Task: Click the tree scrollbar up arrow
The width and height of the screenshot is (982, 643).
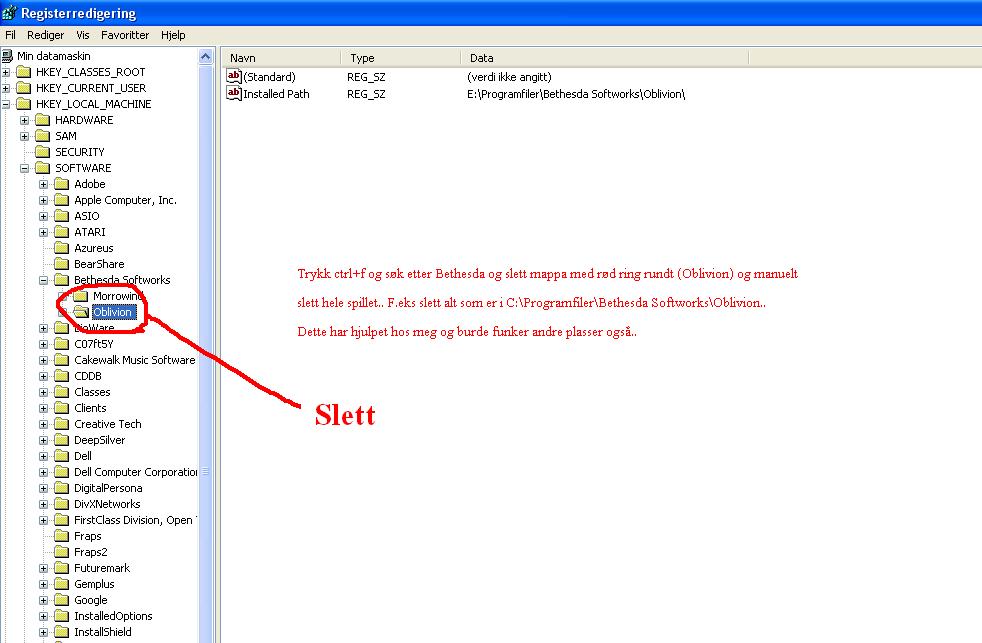Action: click(205, 57)
